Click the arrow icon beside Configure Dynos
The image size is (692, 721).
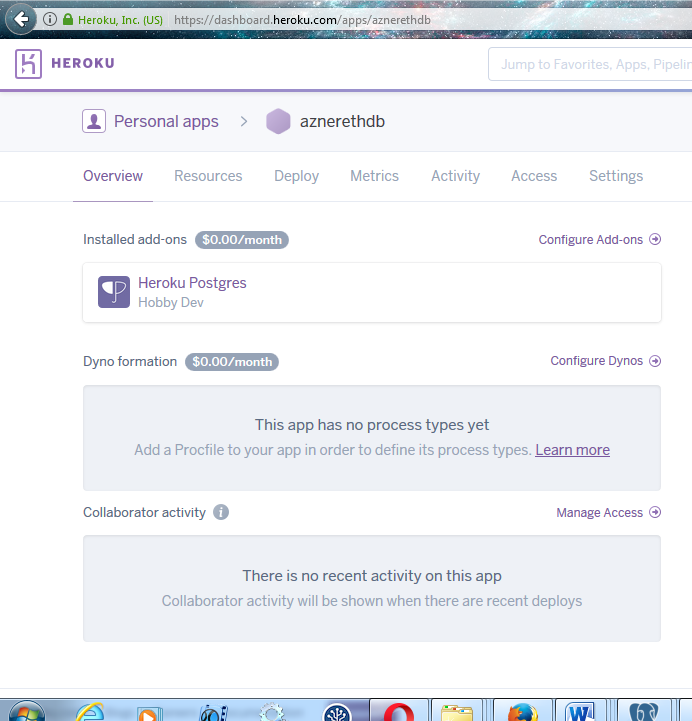pos(655,361)
